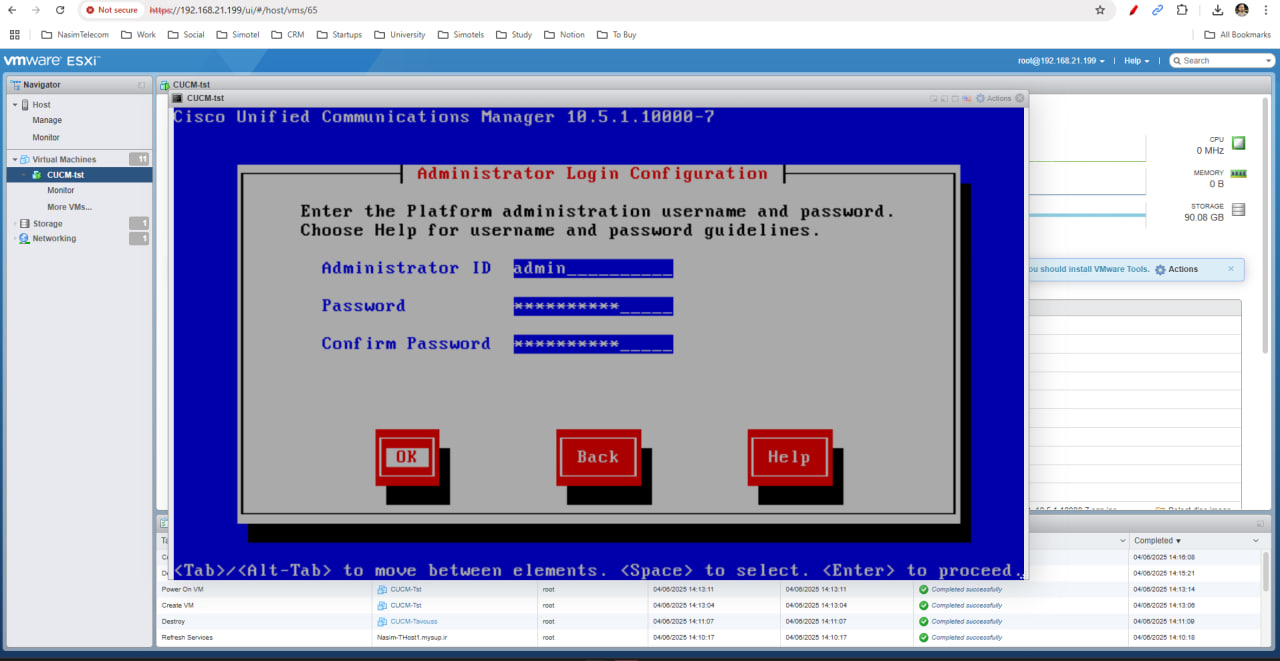
Task: Click the Help button in the console
Action: point(789,457)
